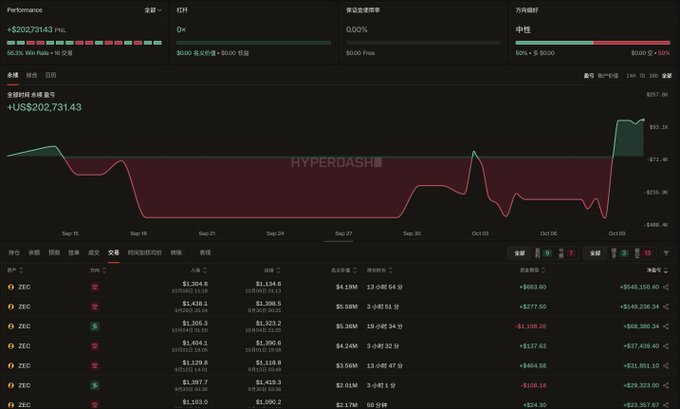Switch the chart to 账户价值 account value mode
The height and width of the screenshot is (409, 680).
coord(608,75)
